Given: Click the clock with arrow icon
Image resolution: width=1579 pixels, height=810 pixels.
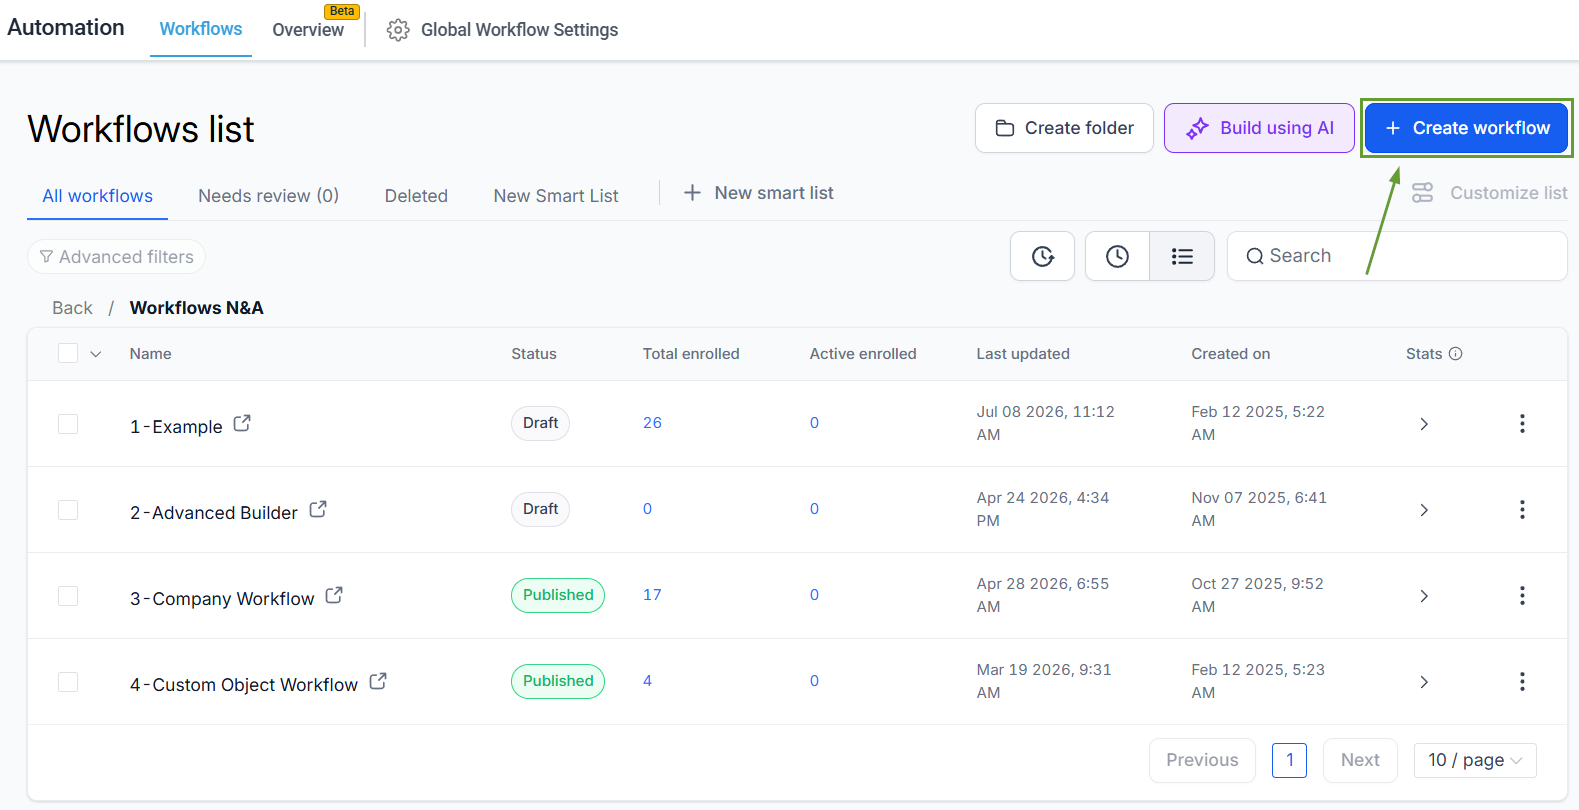Looking at the screenshot, I should coord(1042,256).
